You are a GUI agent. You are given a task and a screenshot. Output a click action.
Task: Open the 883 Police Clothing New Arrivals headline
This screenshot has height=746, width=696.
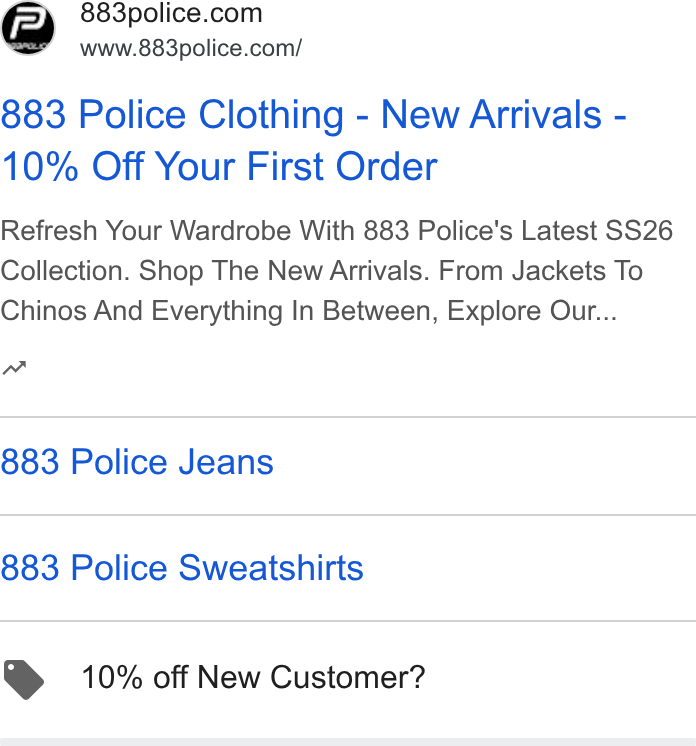314,140
